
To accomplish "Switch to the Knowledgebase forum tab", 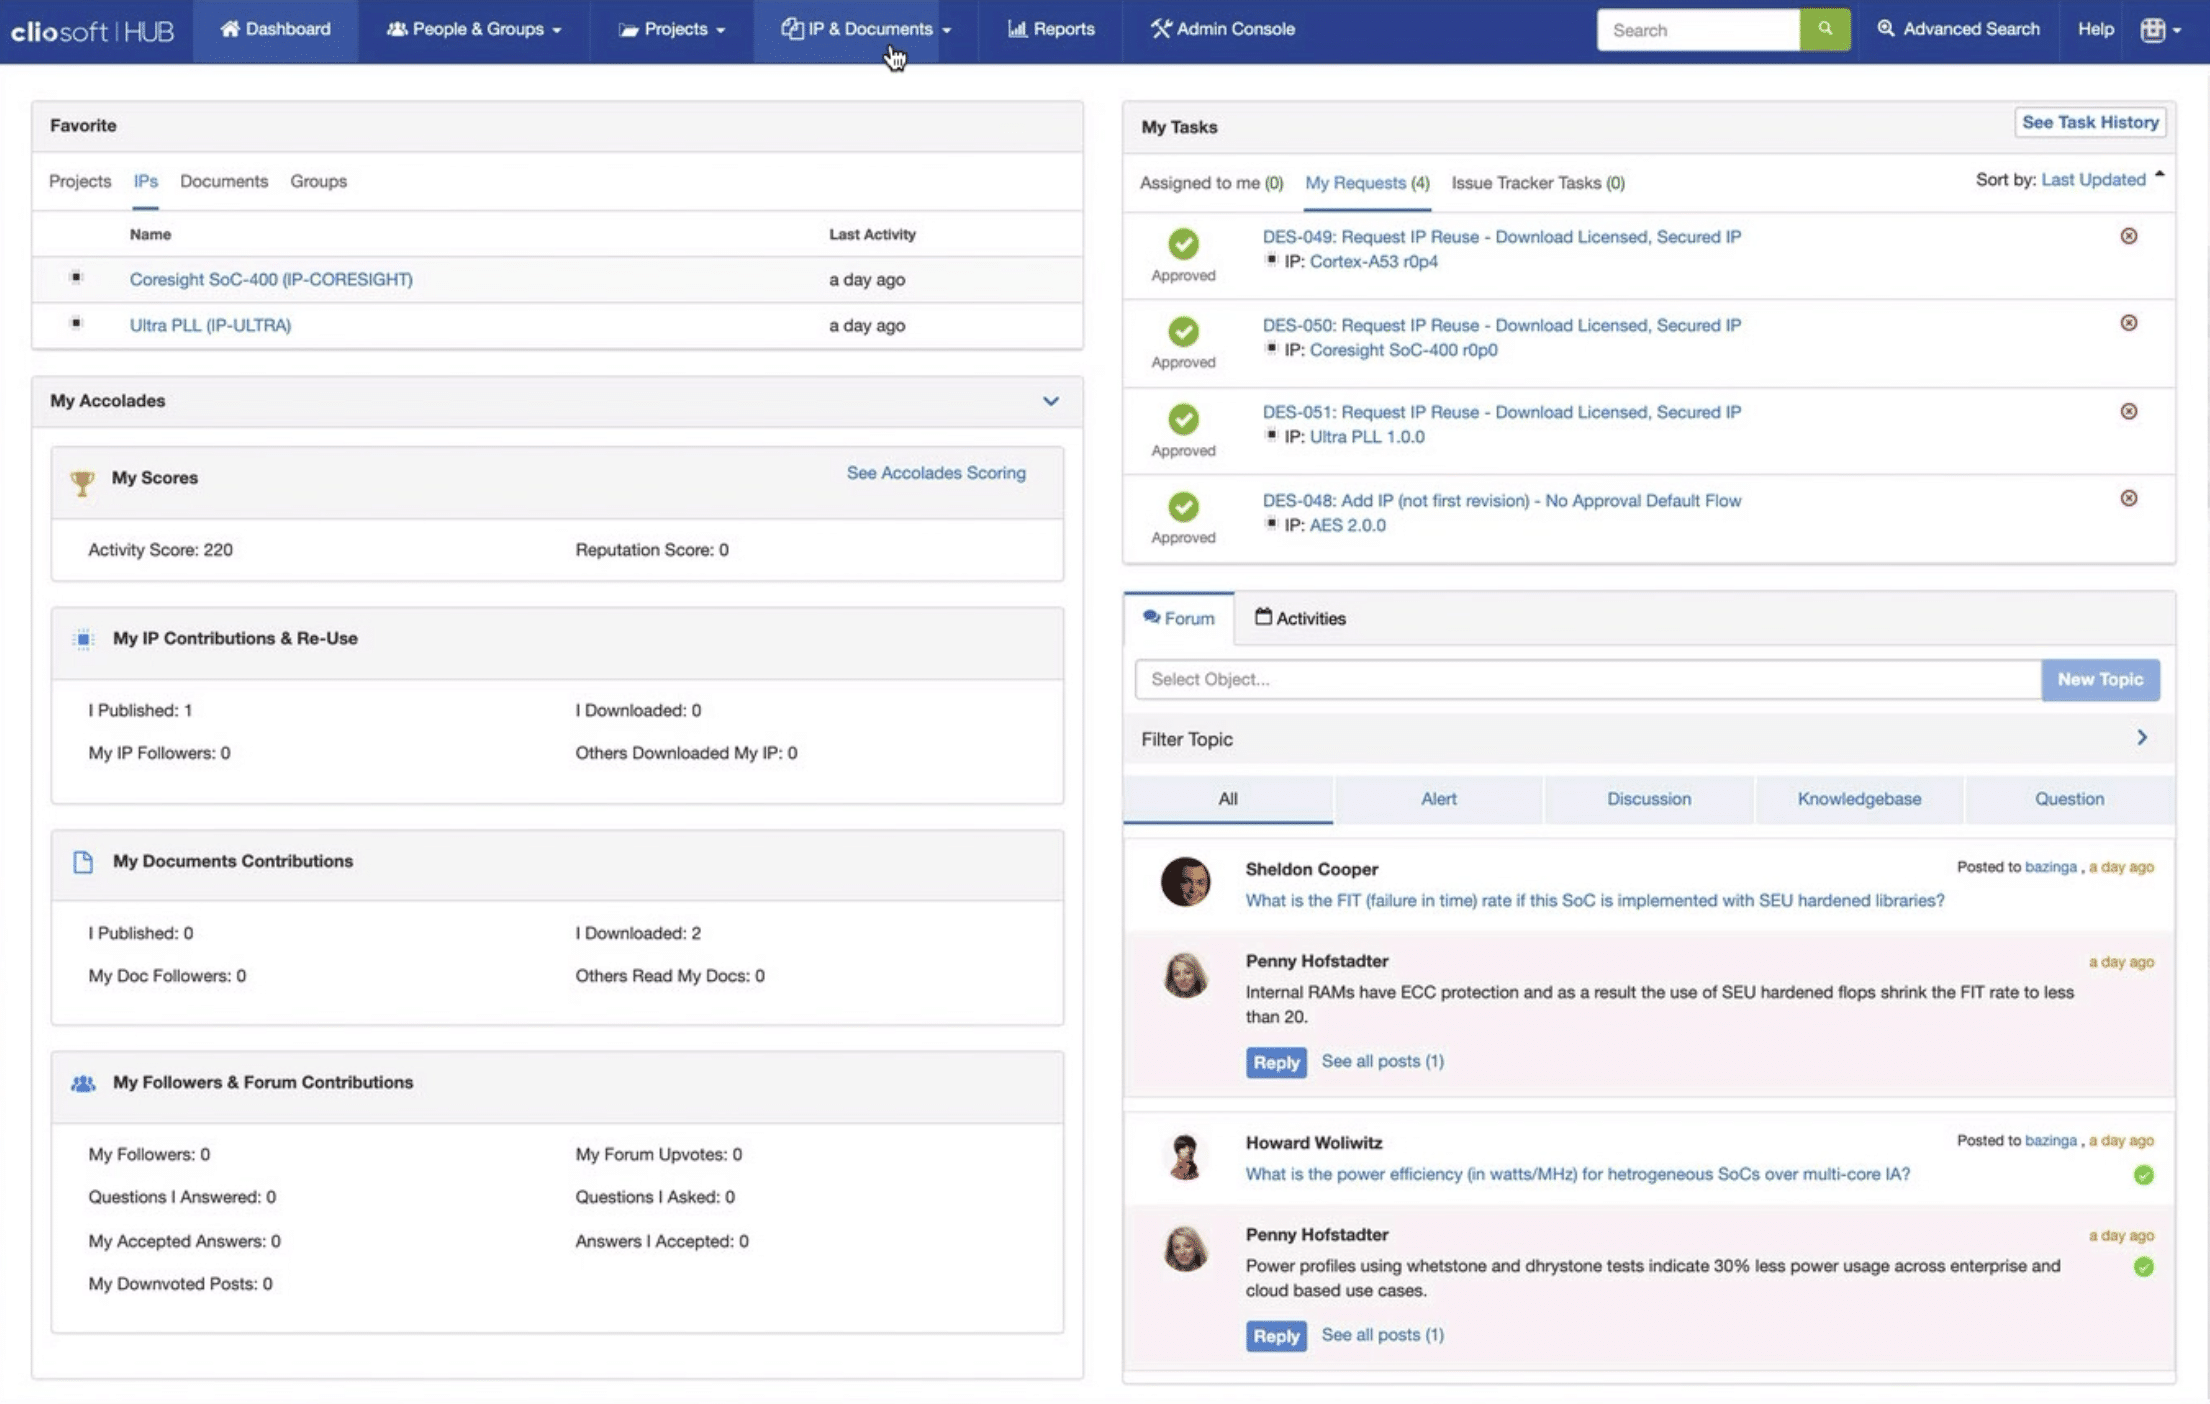I will (1859, 798).
